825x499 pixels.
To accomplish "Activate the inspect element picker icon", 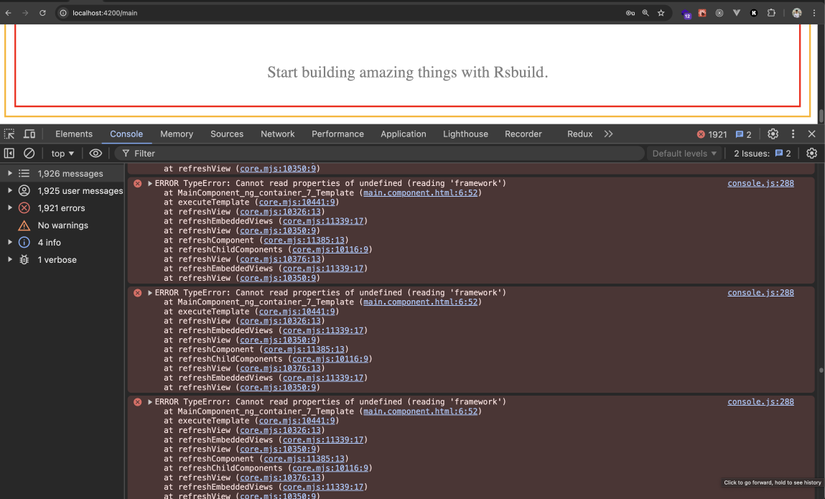I will pyautogui.click(x=9, y=134).
